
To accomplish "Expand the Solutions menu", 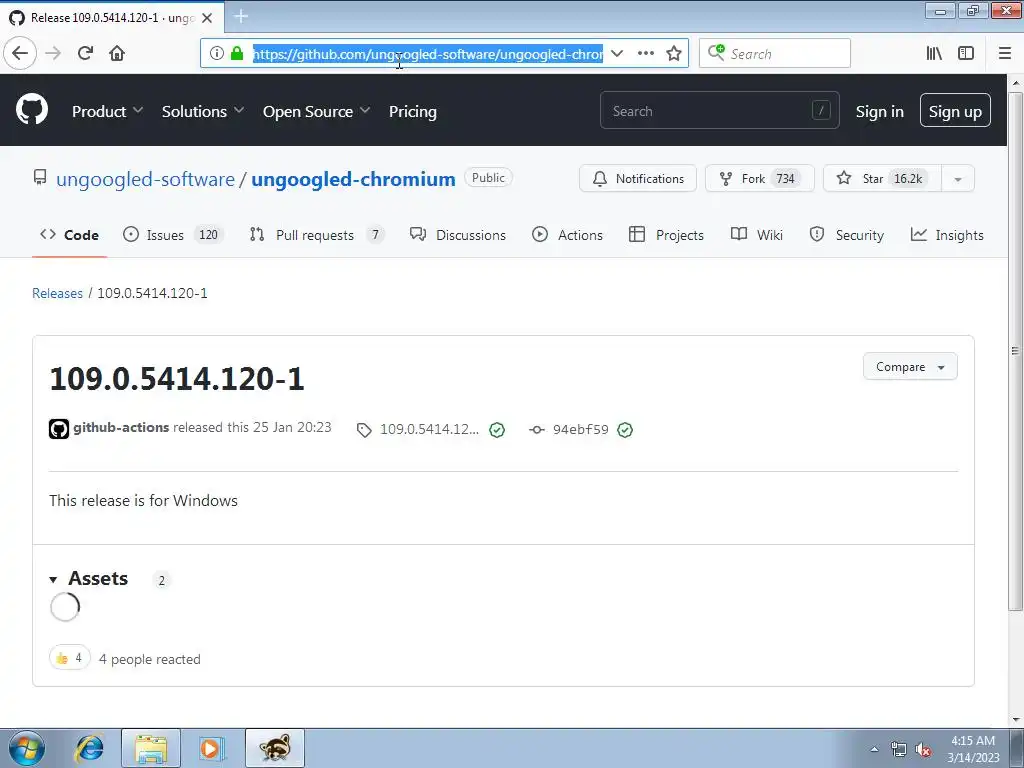I will (x=202, y=112).
